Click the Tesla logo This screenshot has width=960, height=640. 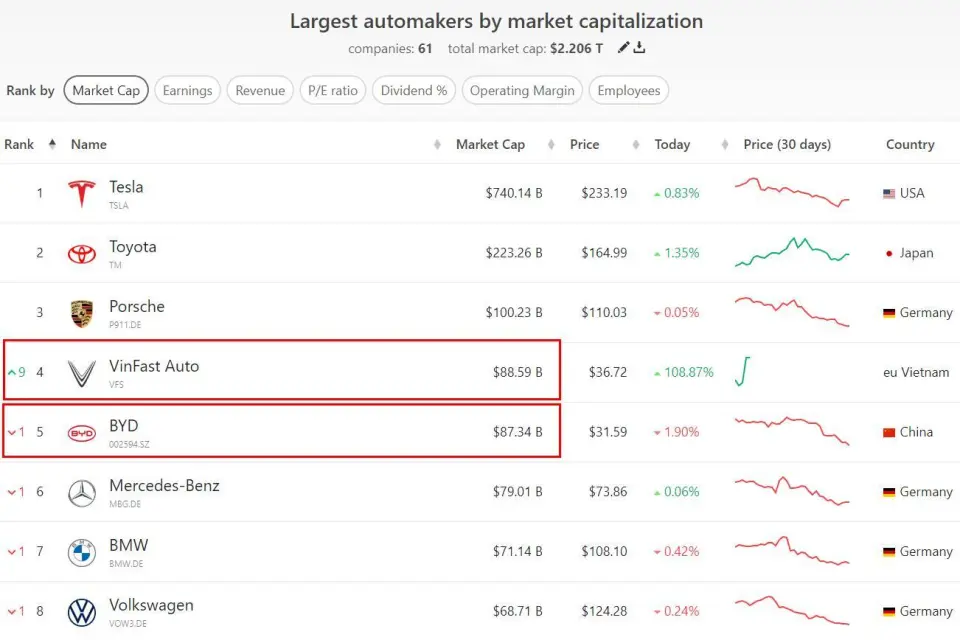[81, 194]
